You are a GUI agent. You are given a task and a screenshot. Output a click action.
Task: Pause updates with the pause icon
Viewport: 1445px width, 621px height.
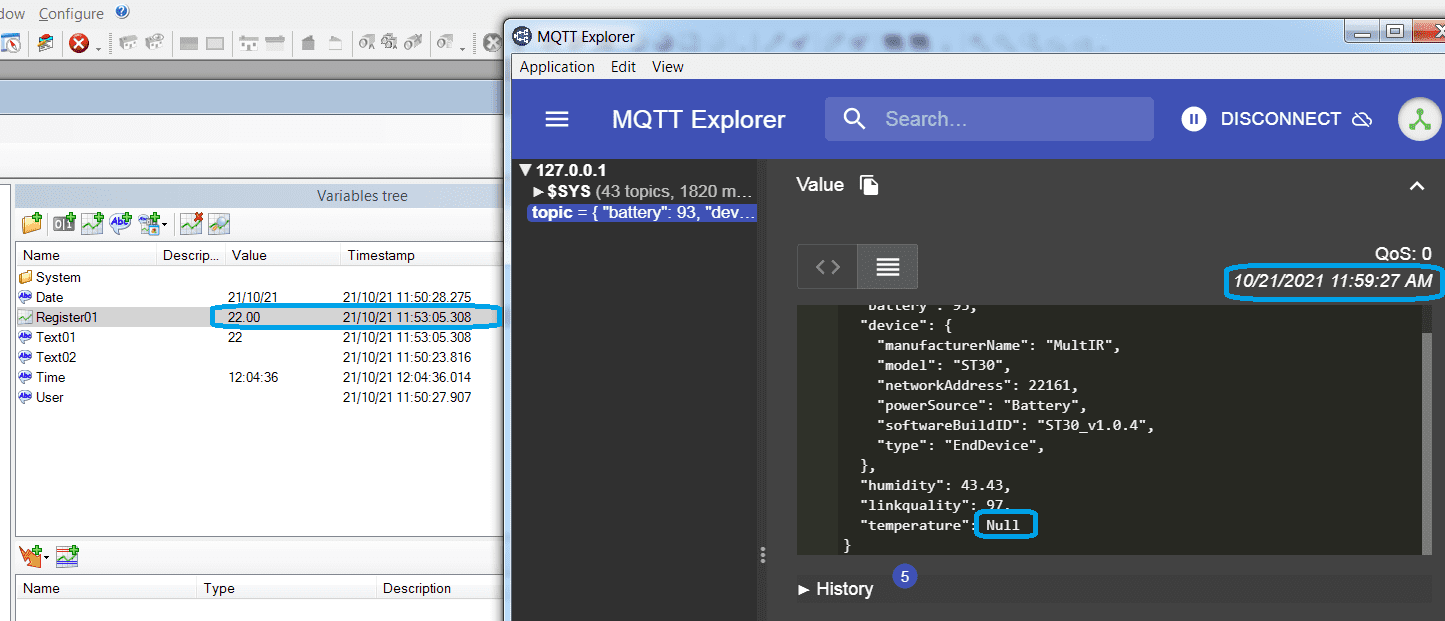[1193, 119]
